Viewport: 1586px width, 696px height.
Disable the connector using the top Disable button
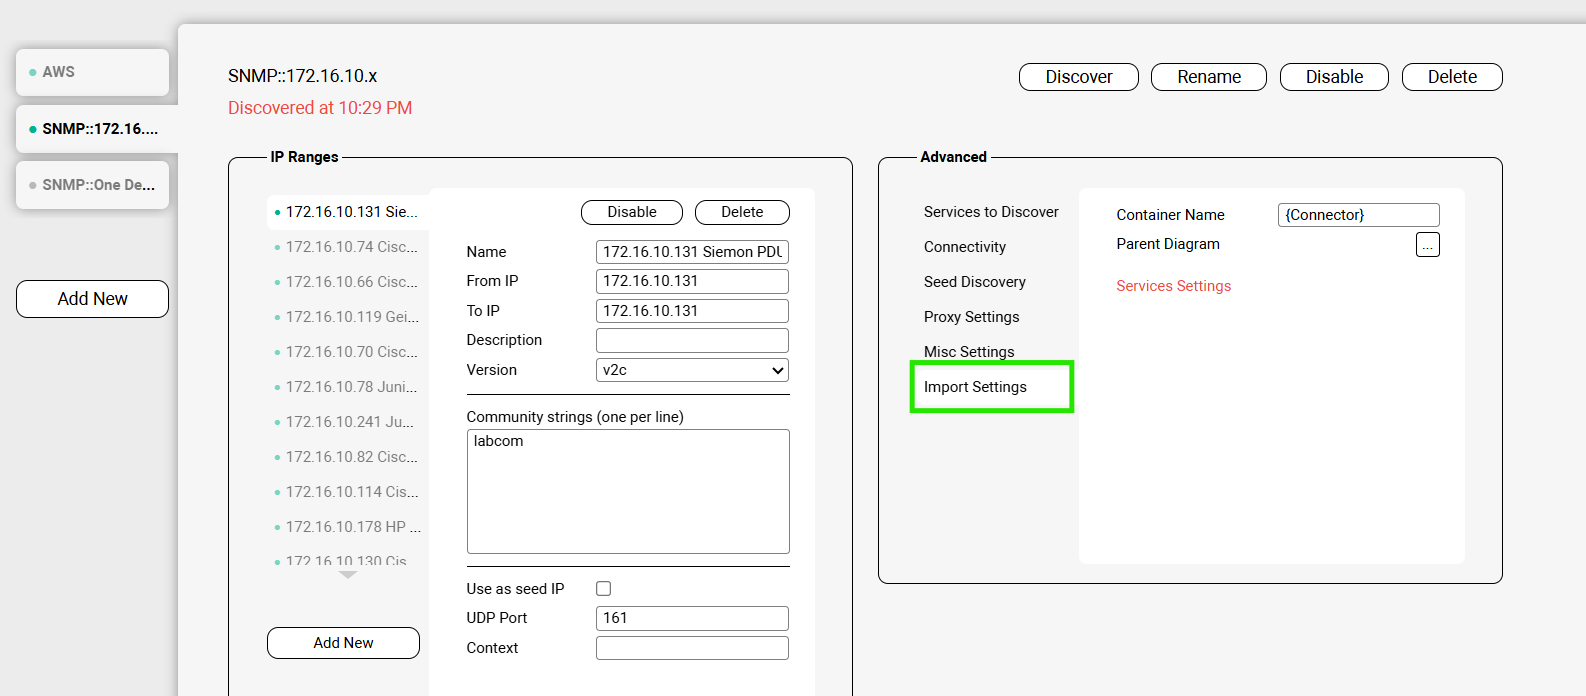[1333, 77]
